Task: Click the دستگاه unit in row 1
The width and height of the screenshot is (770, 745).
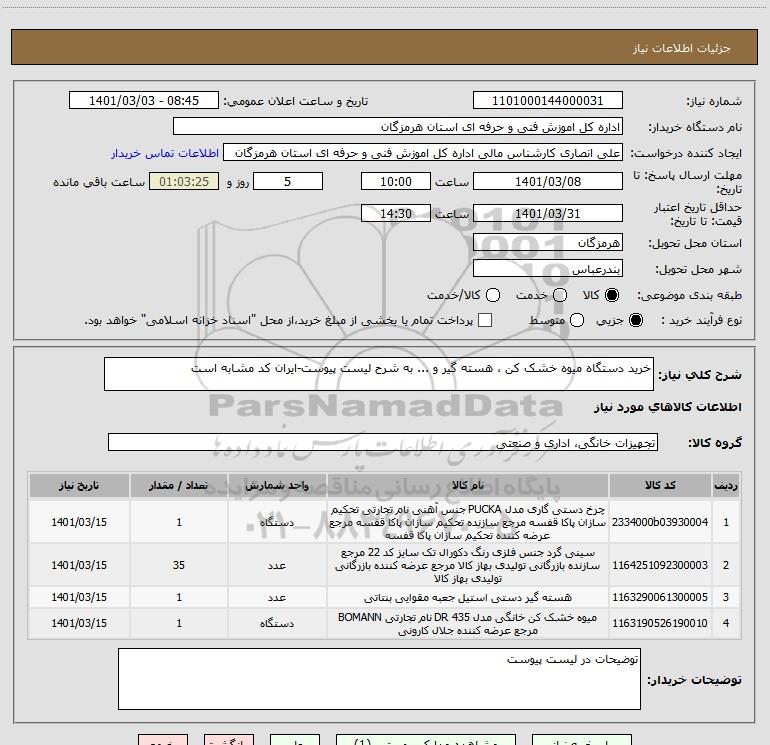Action: pos(277,522)
